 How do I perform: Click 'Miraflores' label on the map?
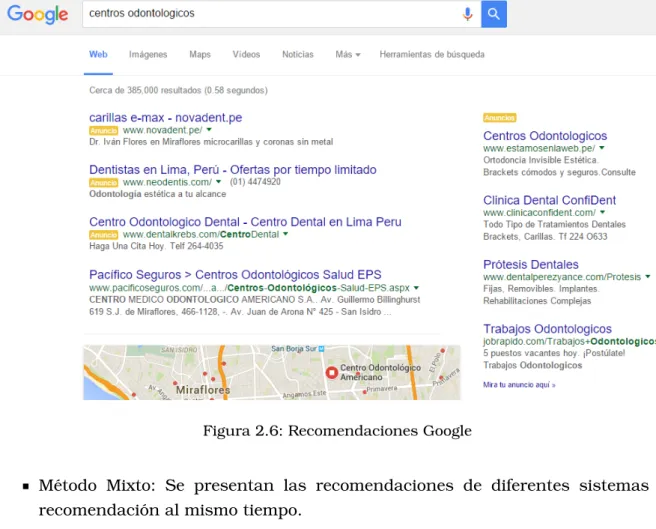[x=203, y=390]
